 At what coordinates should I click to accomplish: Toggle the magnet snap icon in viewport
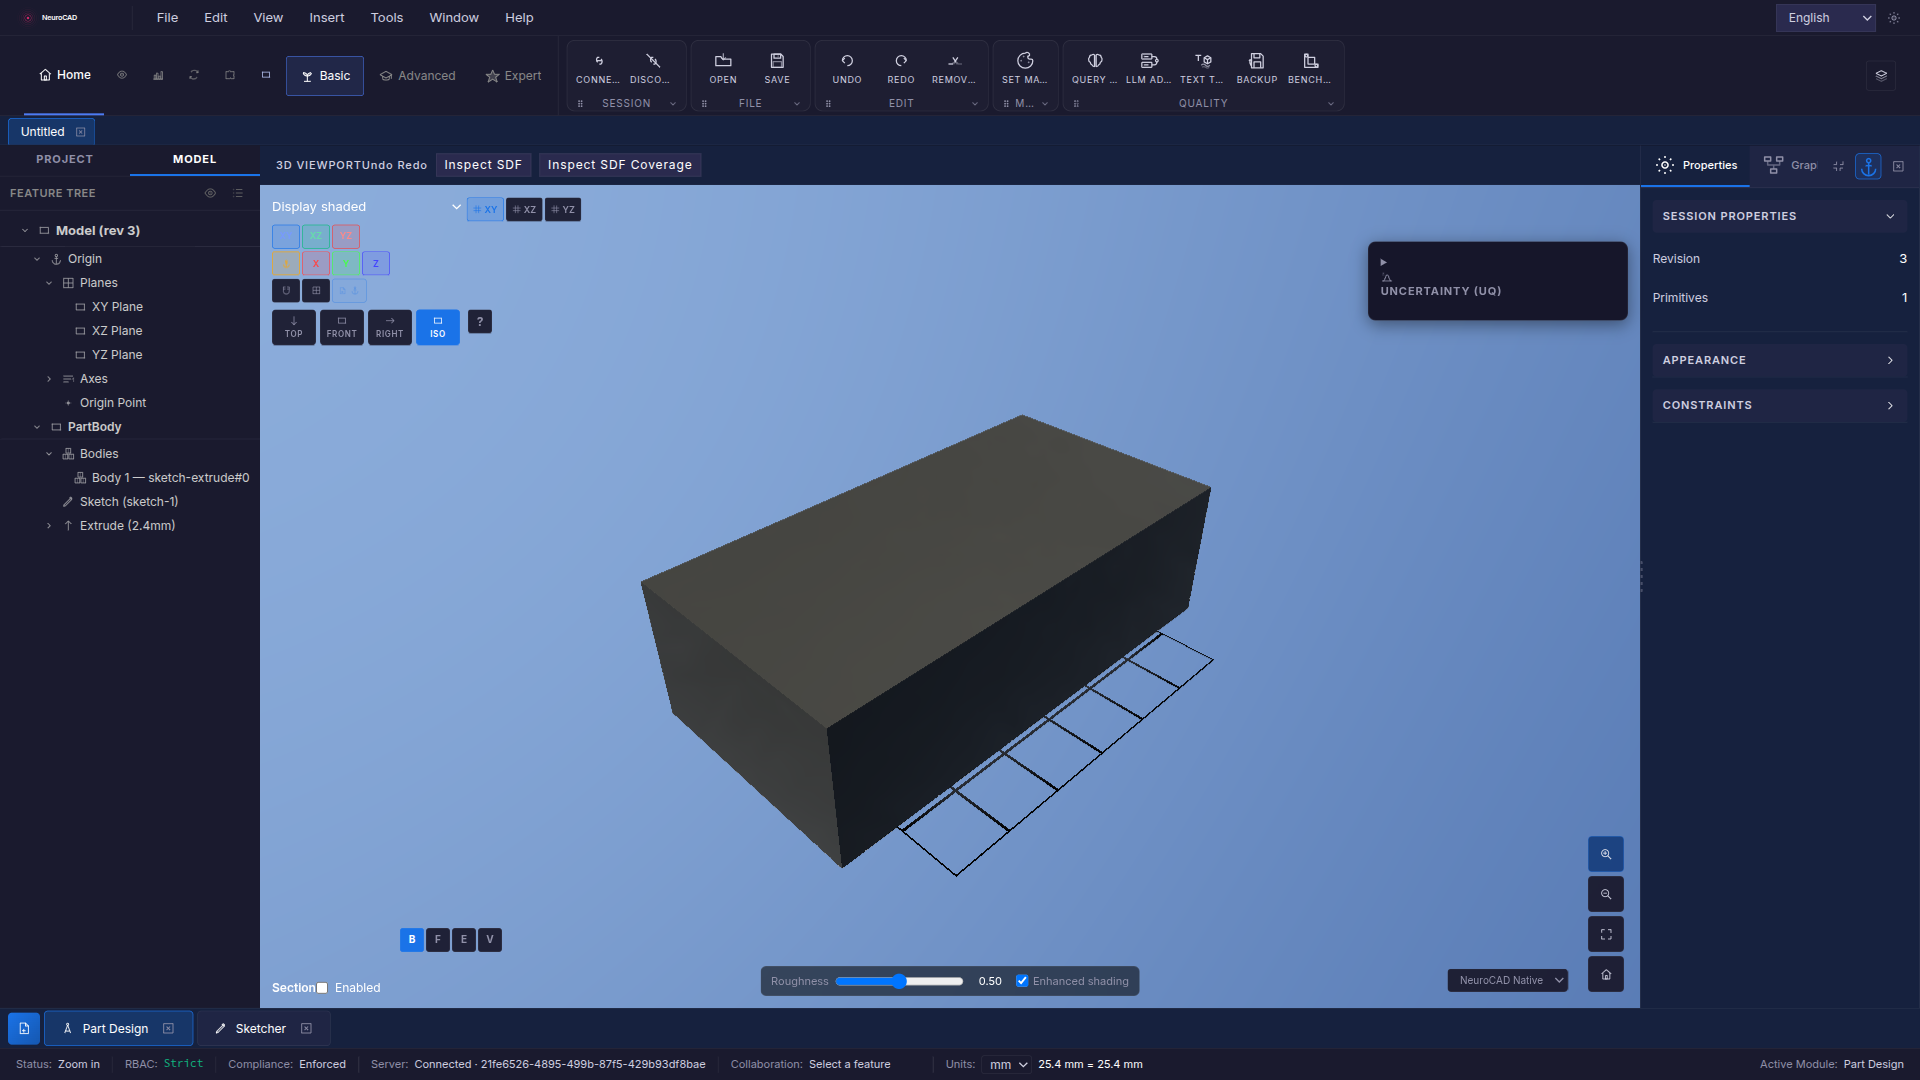(286, 291)
